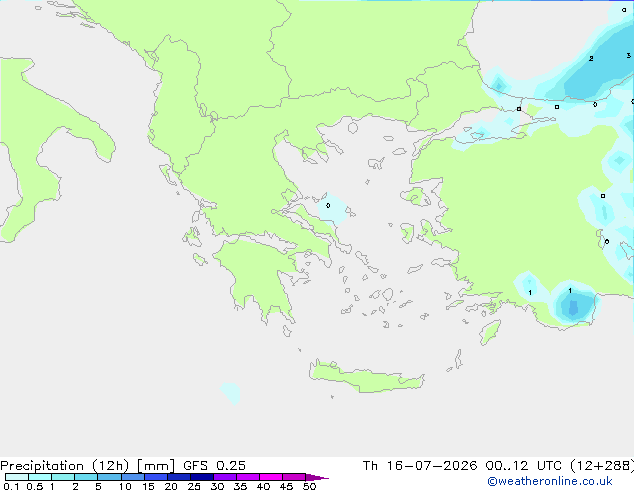Viewport: 634px width, 490px height.
Task: Click the 0.1 legend scale value
Action: [11, 486]
